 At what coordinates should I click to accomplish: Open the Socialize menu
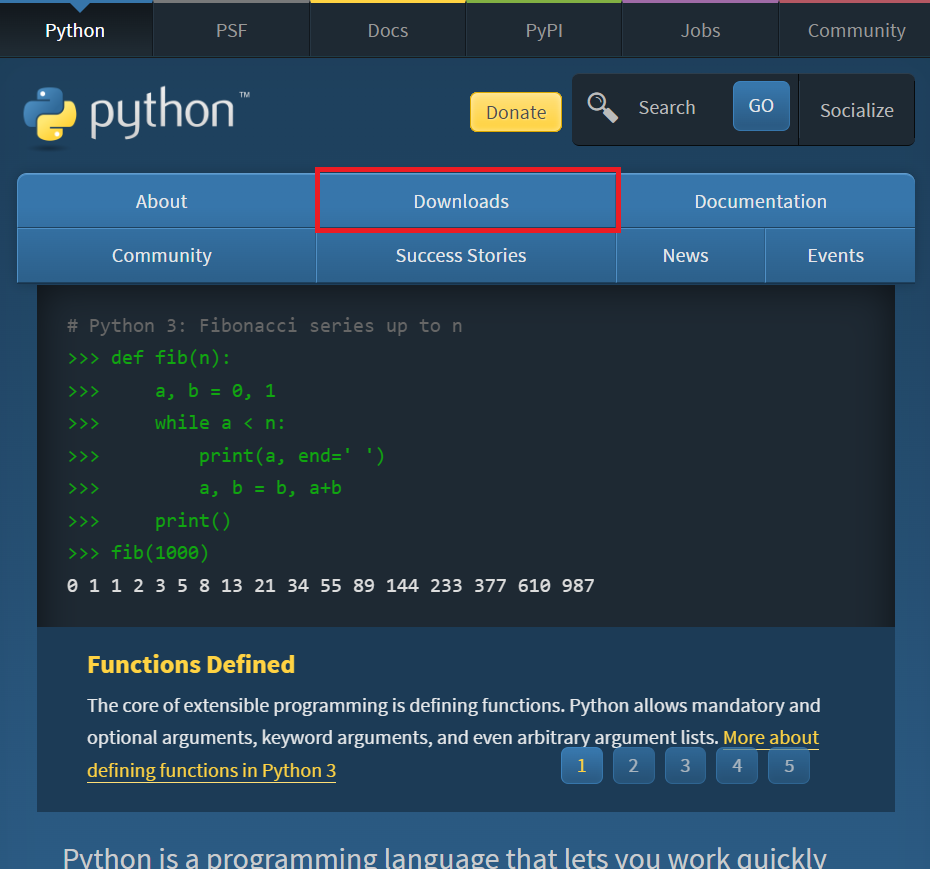point(856,110)
